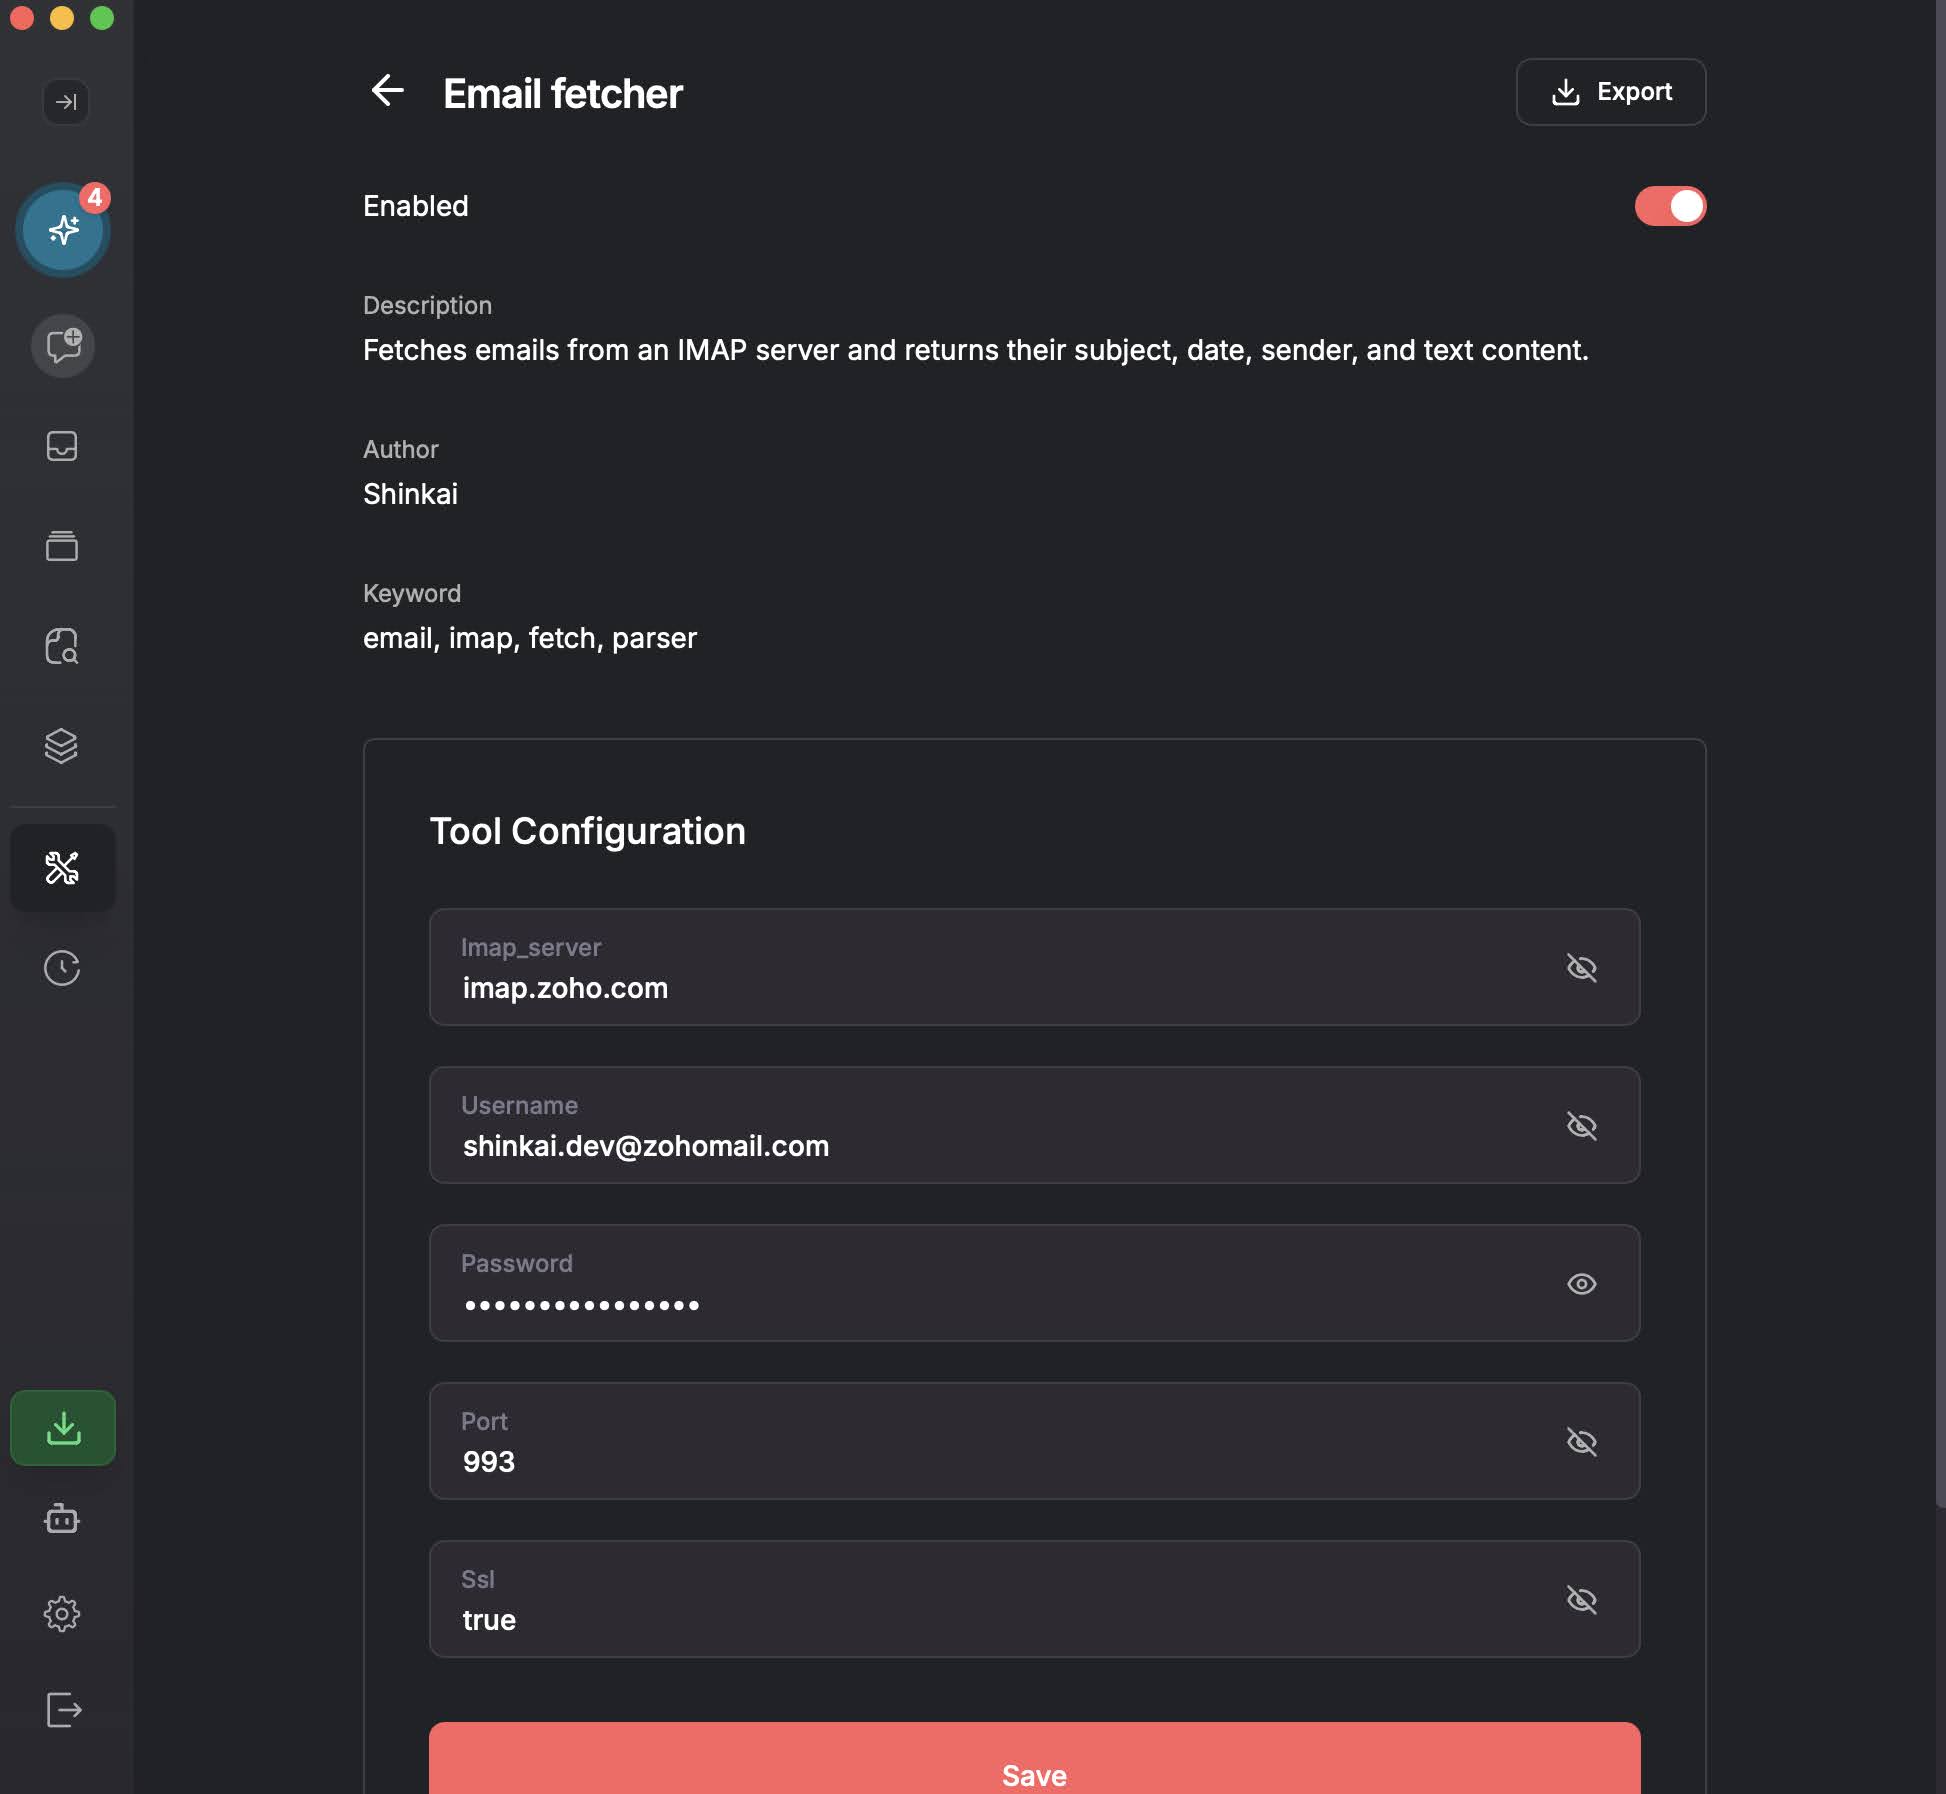Select the tools wrench icon in sidebar
1946x1794 pixels.
click(62, 868)
